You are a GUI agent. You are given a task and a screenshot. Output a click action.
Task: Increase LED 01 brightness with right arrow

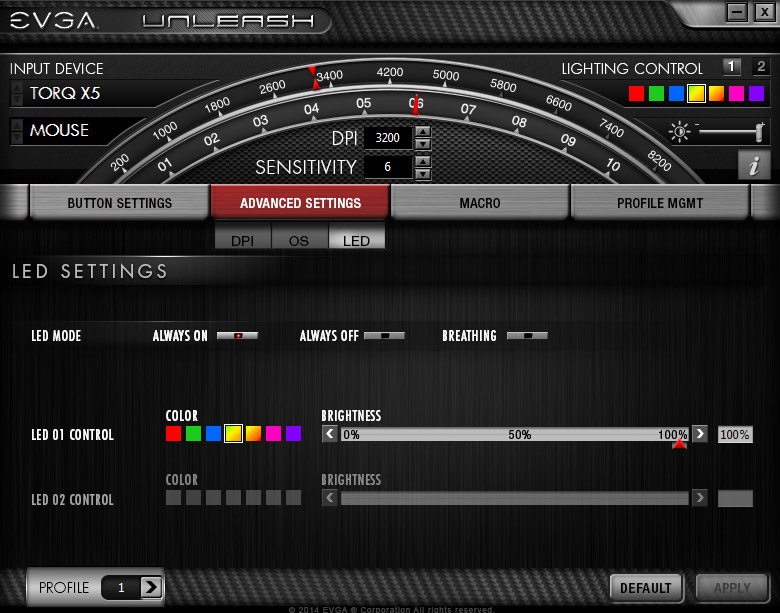(699, 434)
